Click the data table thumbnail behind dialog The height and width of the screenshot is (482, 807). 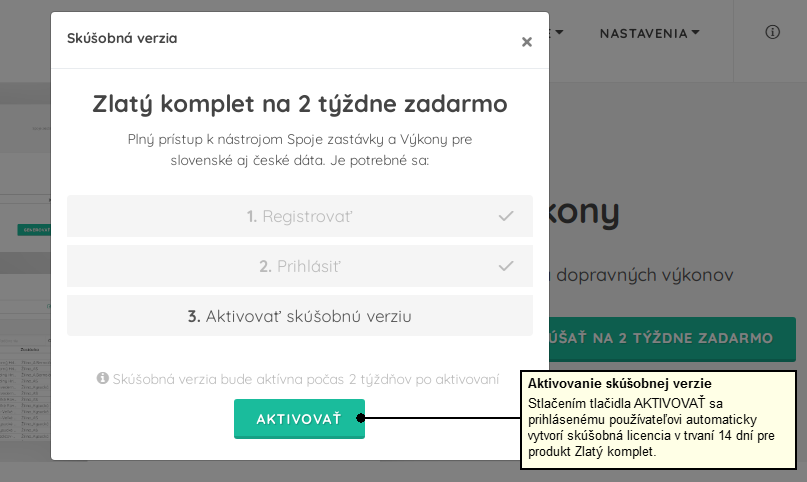(25, 393)
